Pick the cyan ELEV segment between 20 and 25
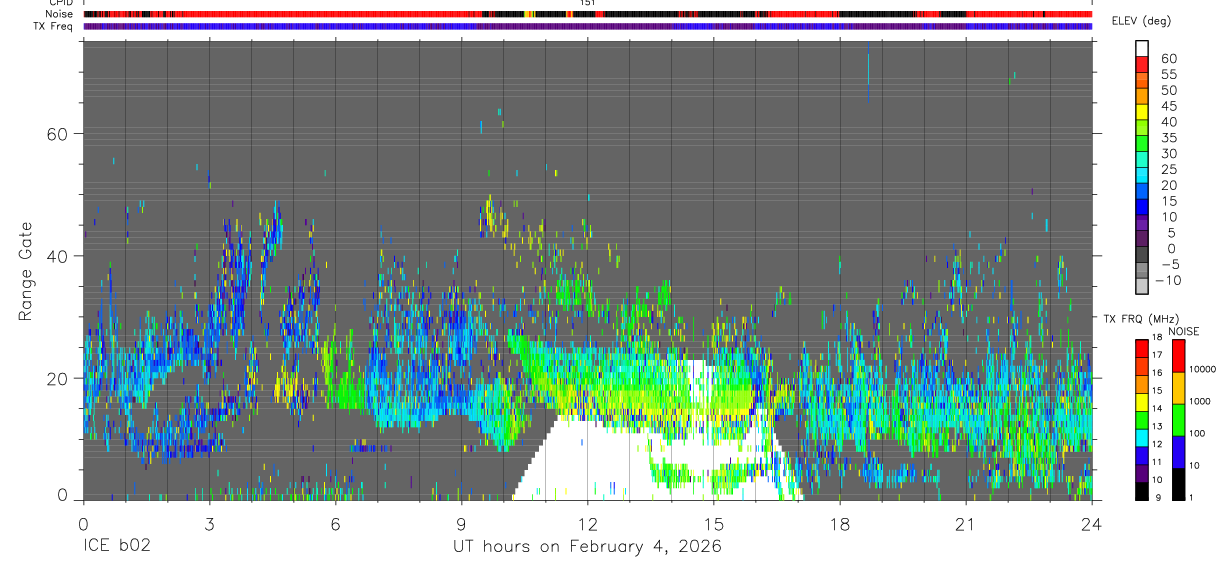Screen dimensions: 1228x567 point(1141,177)
